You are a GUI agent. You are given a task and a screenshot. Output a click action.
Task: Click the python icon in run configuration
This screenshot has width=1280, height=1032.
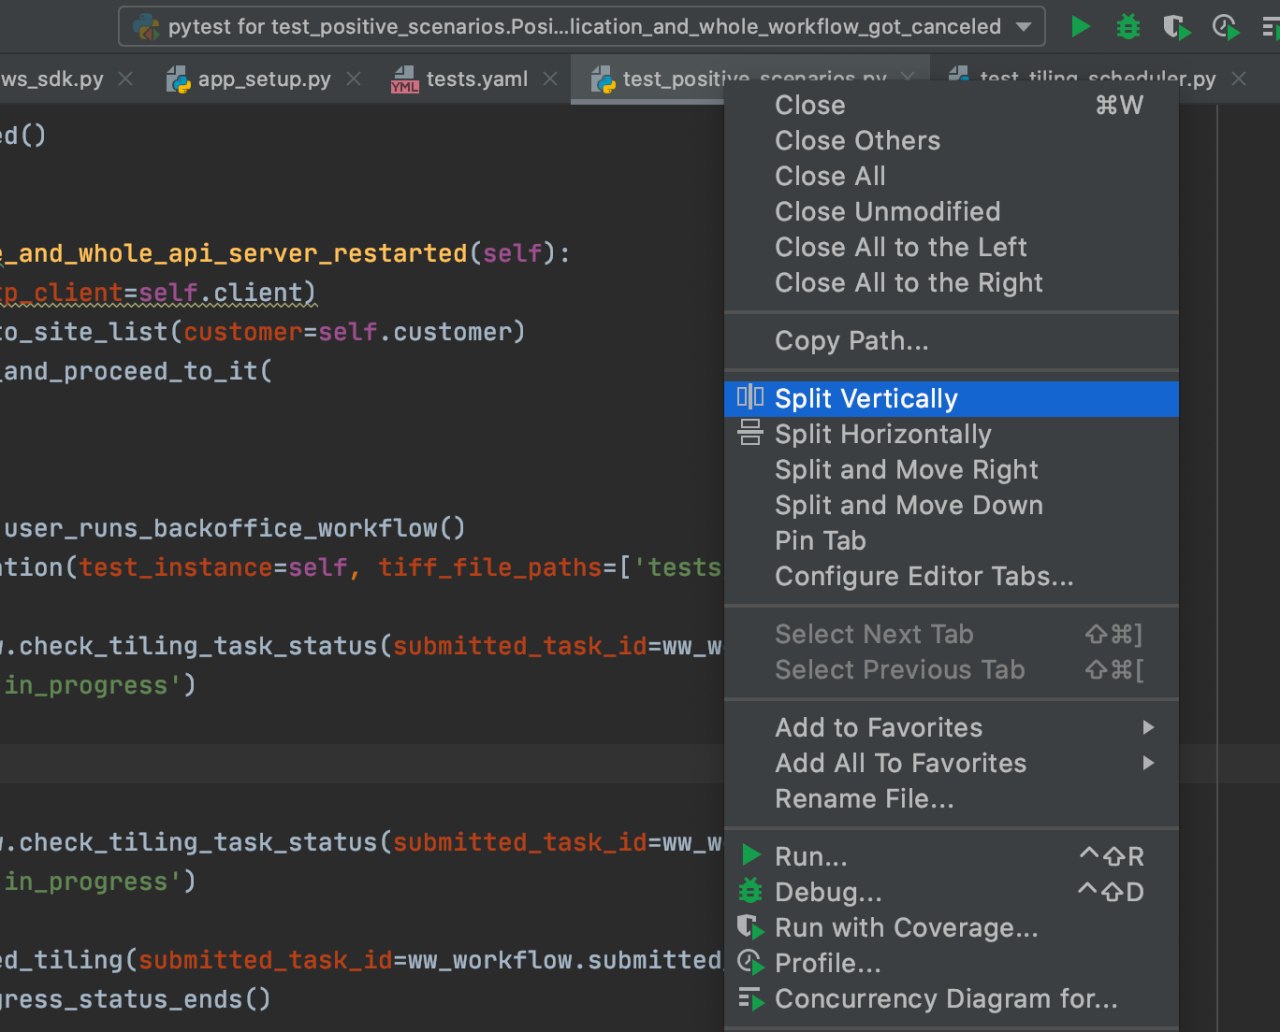[146, 27]
